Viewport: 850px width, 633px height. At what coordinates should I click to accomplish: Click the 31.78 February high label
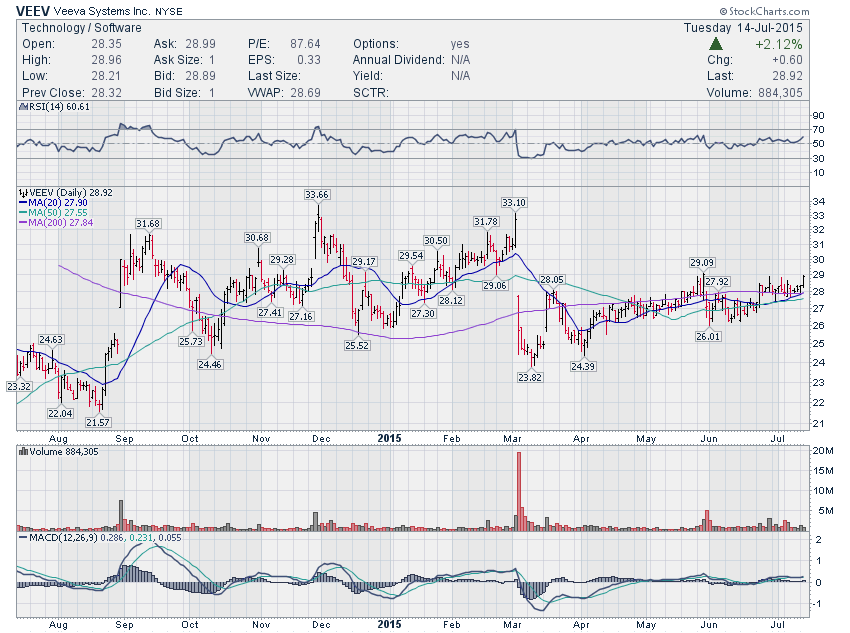pyautogui.click(x=486, y=221)
